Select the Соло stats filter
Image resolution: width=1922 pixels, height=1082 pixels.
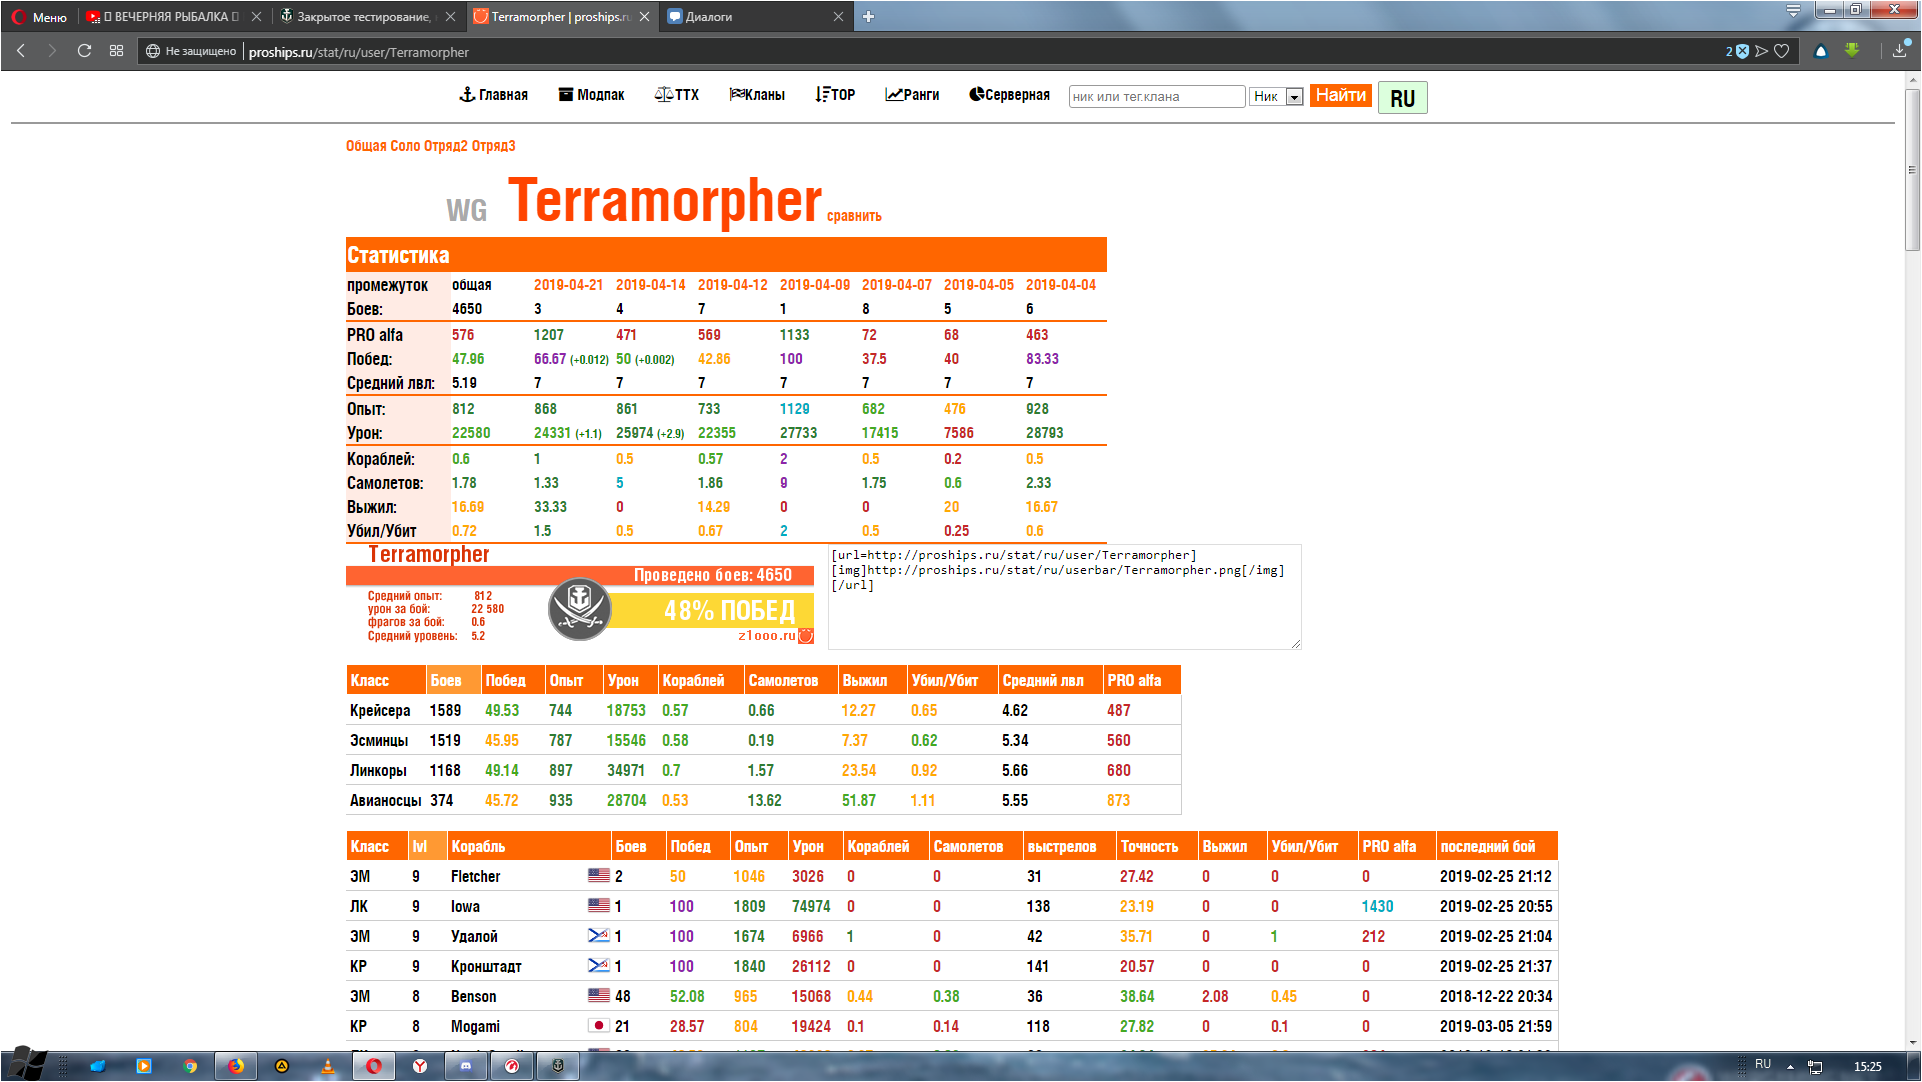tap(405, 146)
